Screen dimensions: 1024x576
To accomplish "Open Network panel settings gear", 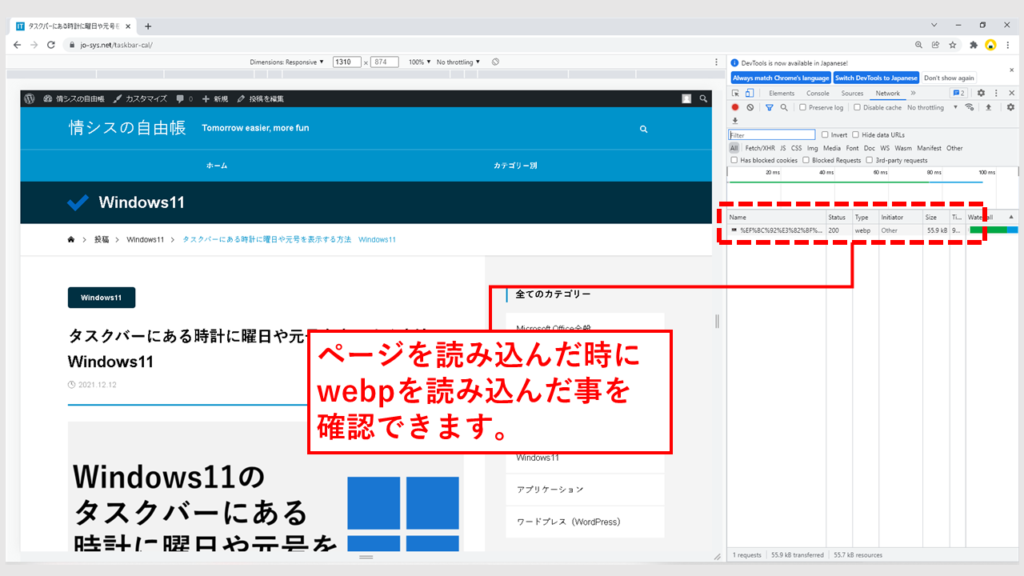I will [x=1010, y=108].
